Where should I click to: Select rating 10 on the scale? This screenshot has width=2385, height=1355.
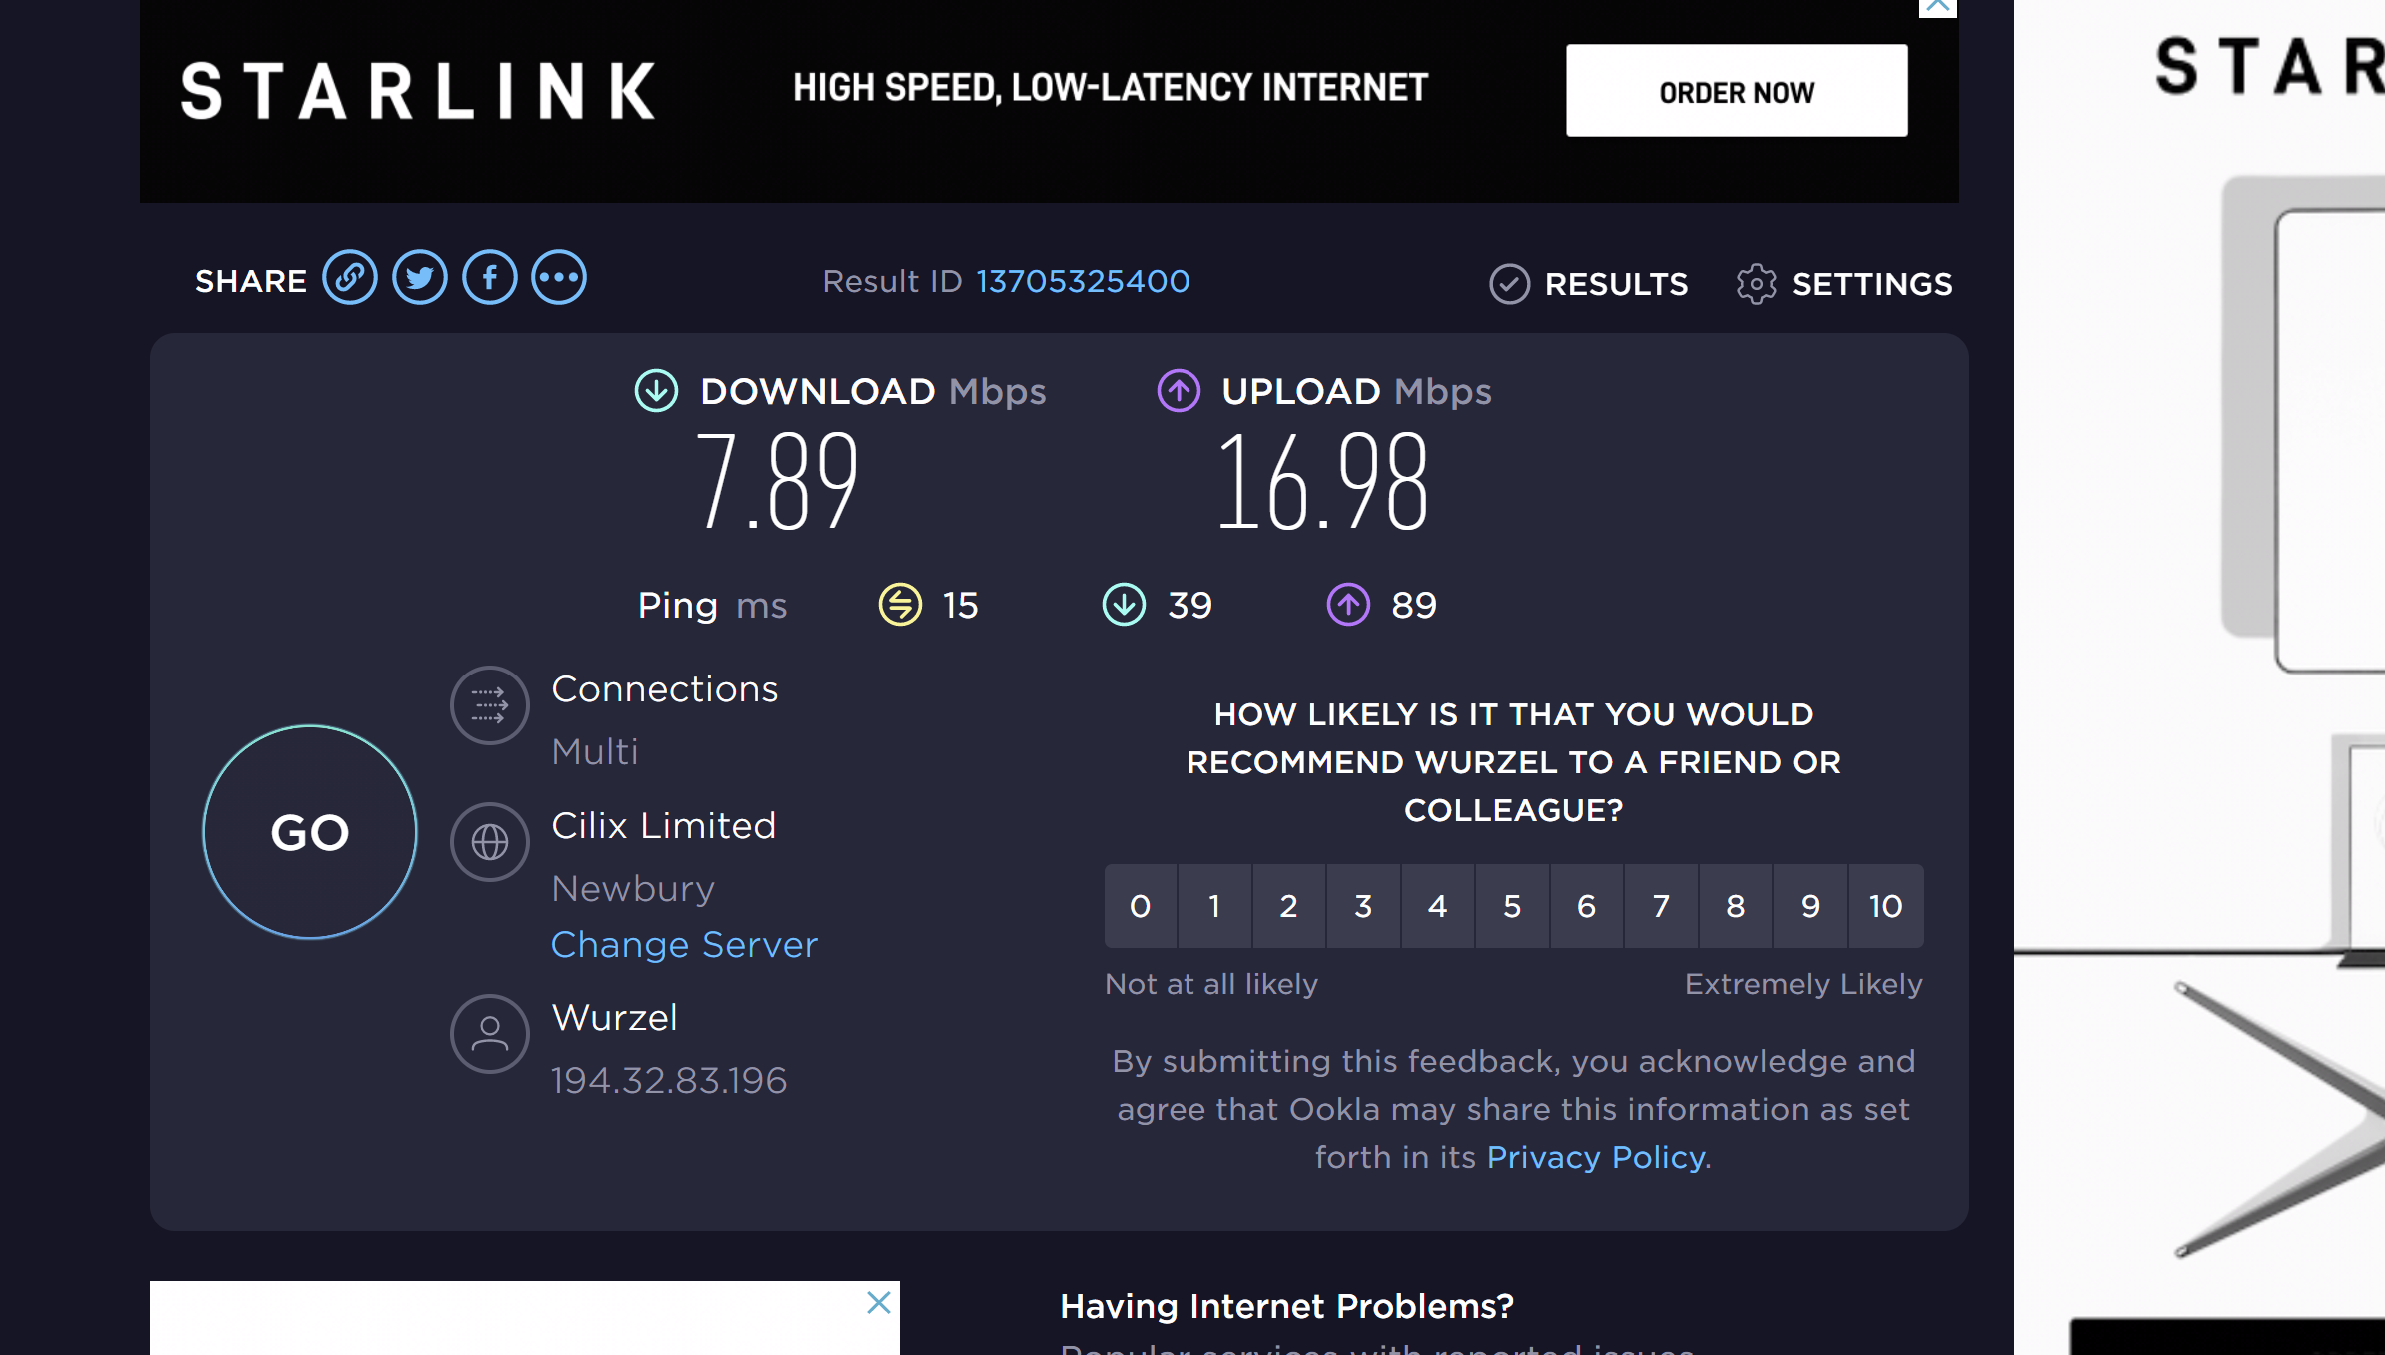click(1885, 906)
